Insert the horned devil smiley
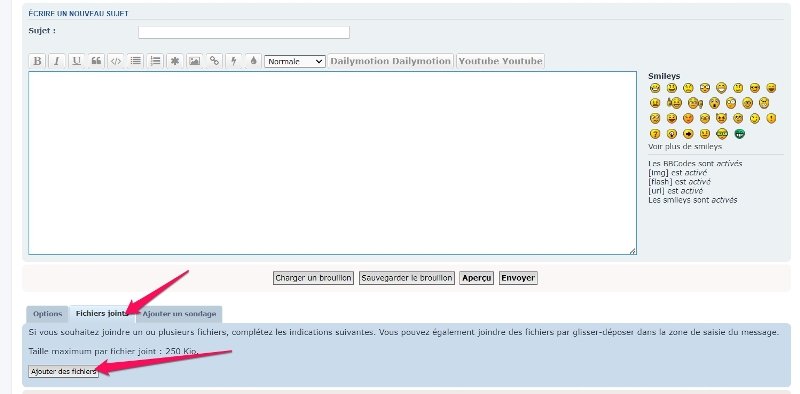Viewport: 800px width, 394px height. (721, 118)
